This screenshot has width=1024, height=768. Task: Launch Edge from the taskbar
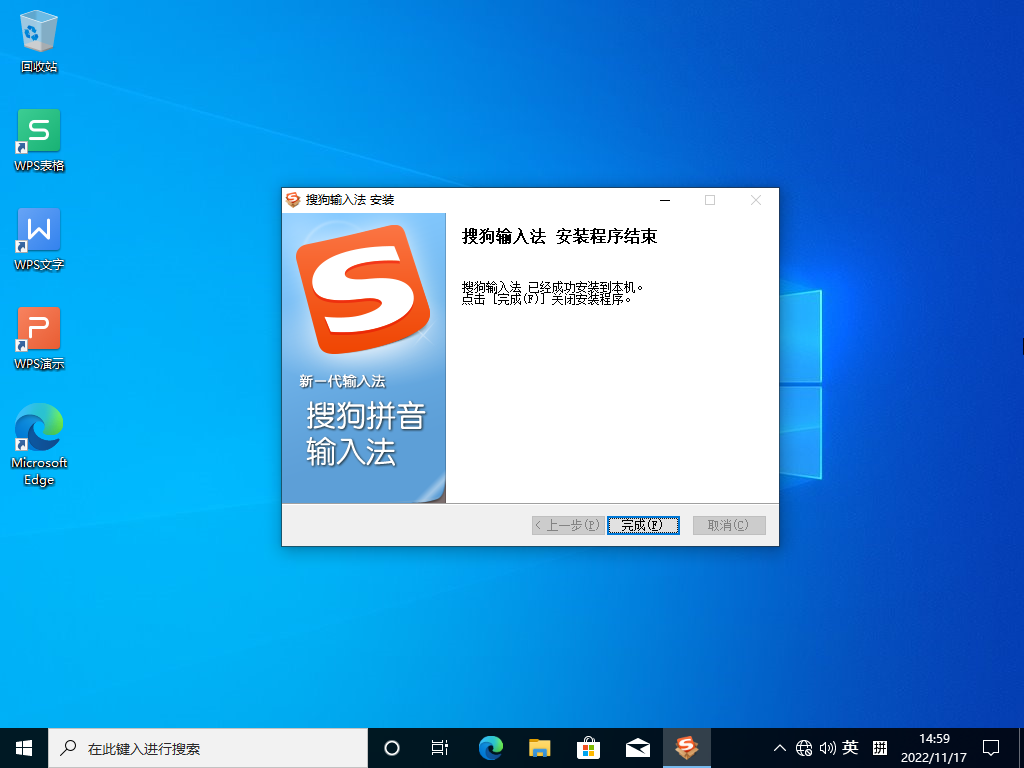[490, 748]
